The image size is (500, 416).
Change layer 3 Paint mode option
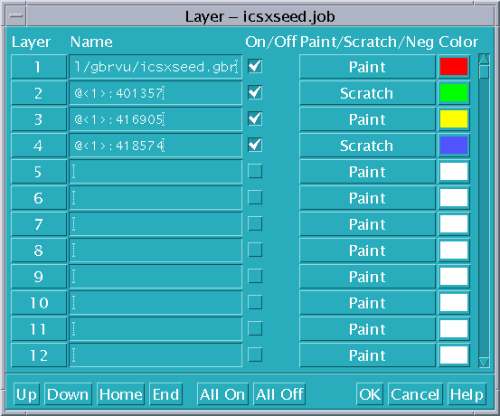tap(367, 119)
